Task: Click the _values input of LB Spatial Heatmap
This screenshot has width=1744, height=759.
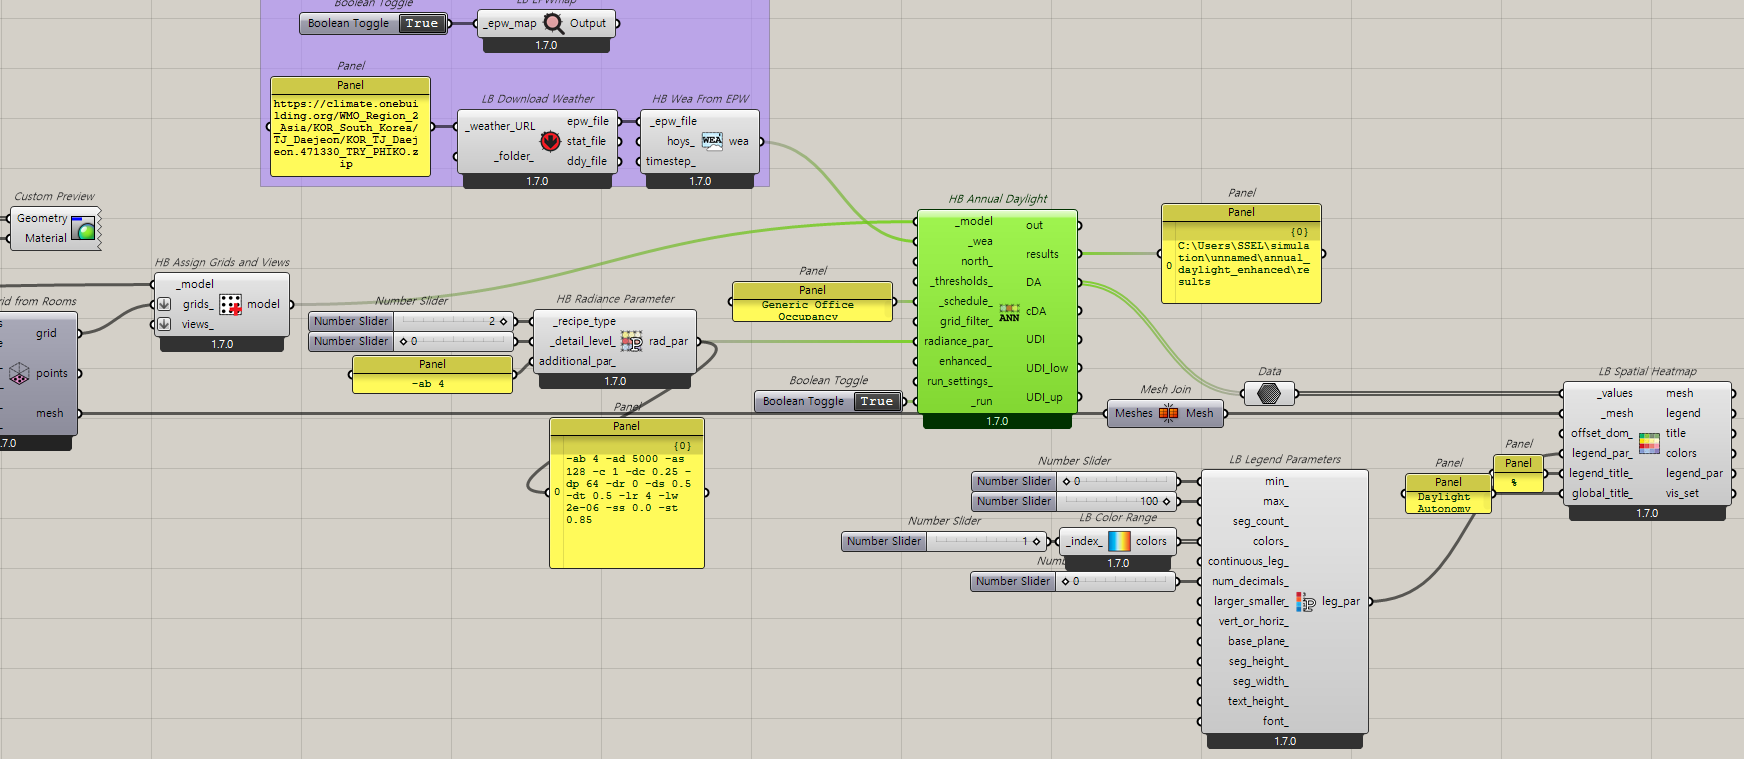Action: (1615, 394)
